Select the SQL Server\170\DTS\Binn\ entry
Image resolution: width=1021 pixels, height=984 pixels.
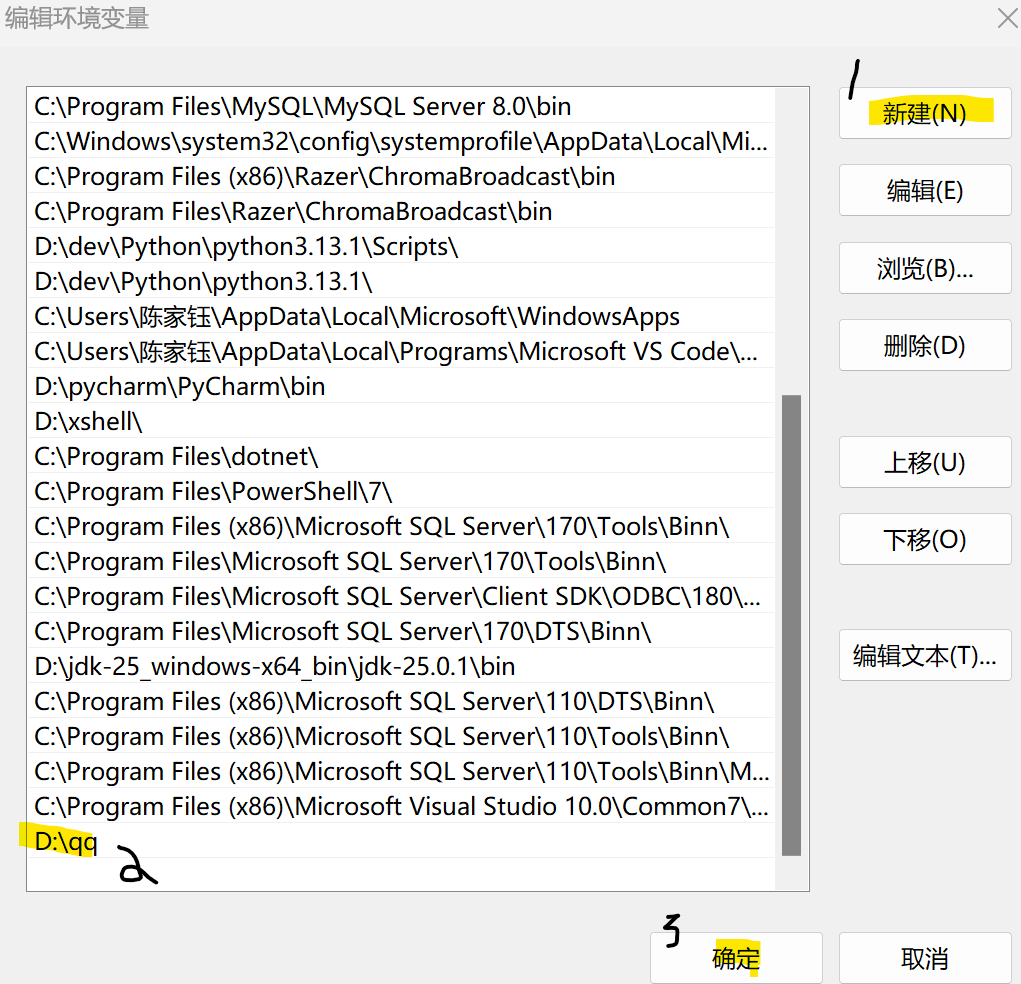click(x=400, y=632)
